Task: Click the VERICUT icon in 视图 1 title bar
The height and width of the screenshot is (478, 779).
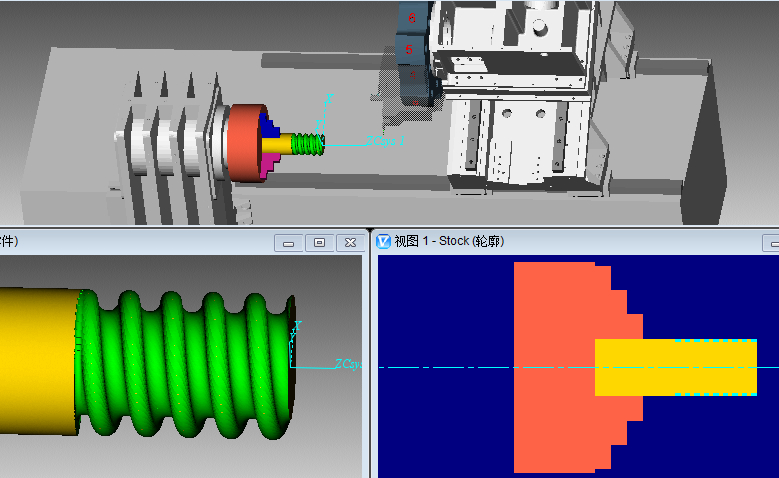Action: (382, 241)
